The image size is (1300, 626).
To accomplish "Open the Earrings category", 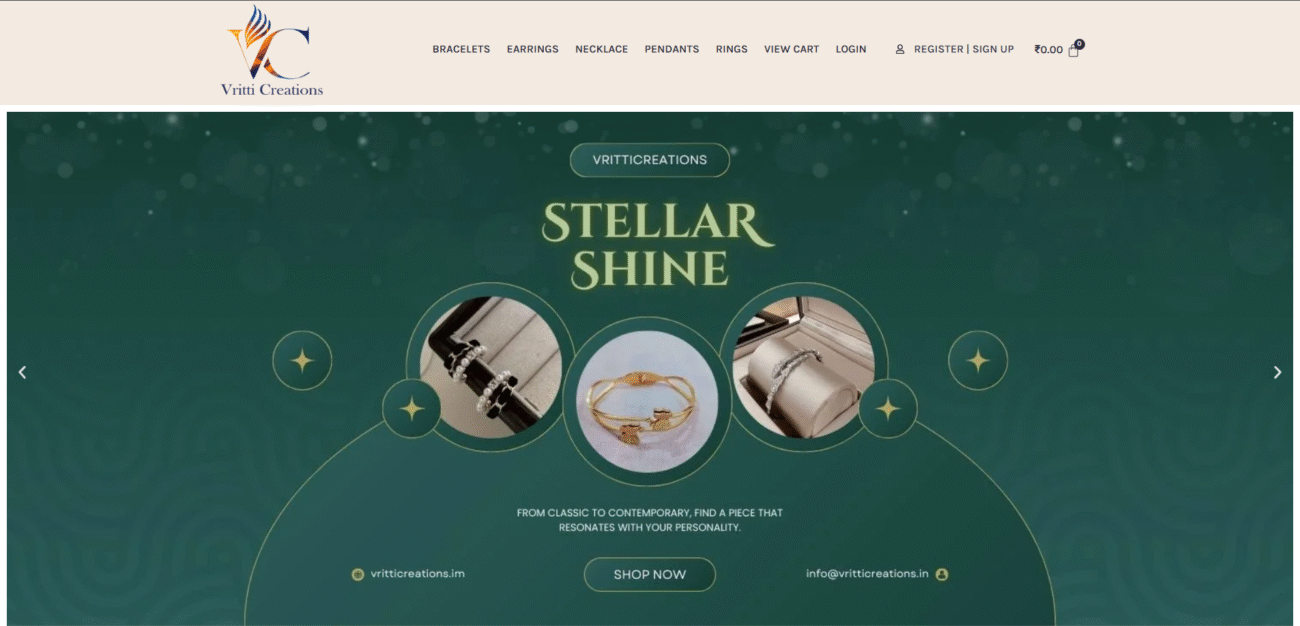I will tap(532, 49).
